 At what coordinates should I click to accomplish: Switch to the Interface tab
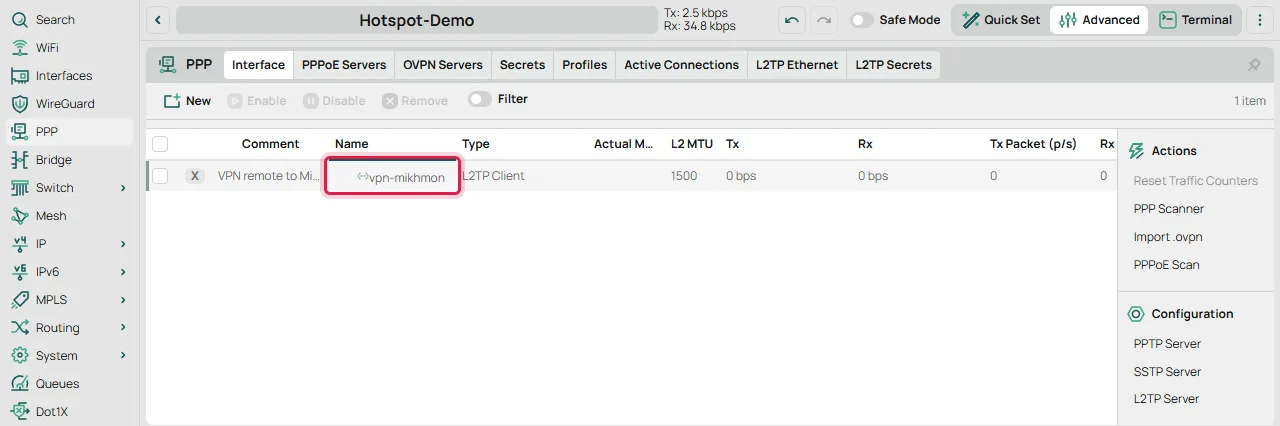(258, 65)
